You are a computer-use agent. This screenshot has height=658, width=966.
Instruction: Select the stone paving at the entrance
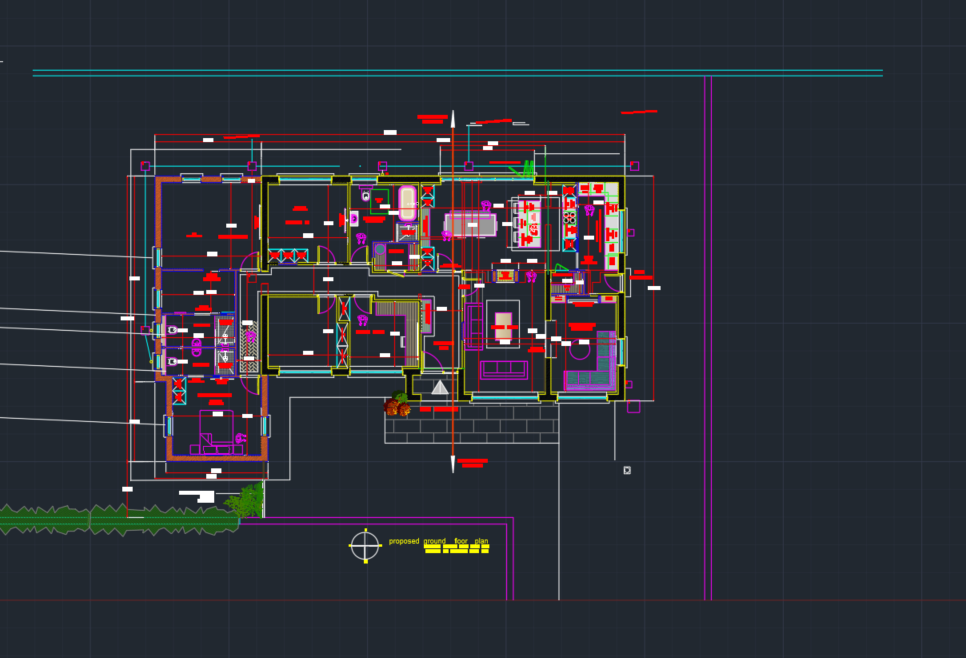(x=470, y=428)
